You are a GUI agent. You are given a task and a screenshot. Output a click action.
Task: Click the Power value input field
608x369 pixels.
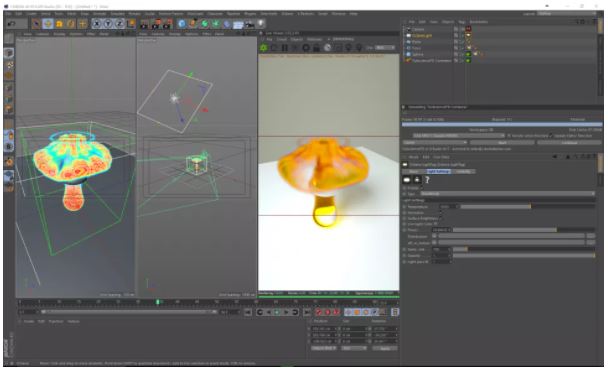pyautogui.click(x=440, y=230)
